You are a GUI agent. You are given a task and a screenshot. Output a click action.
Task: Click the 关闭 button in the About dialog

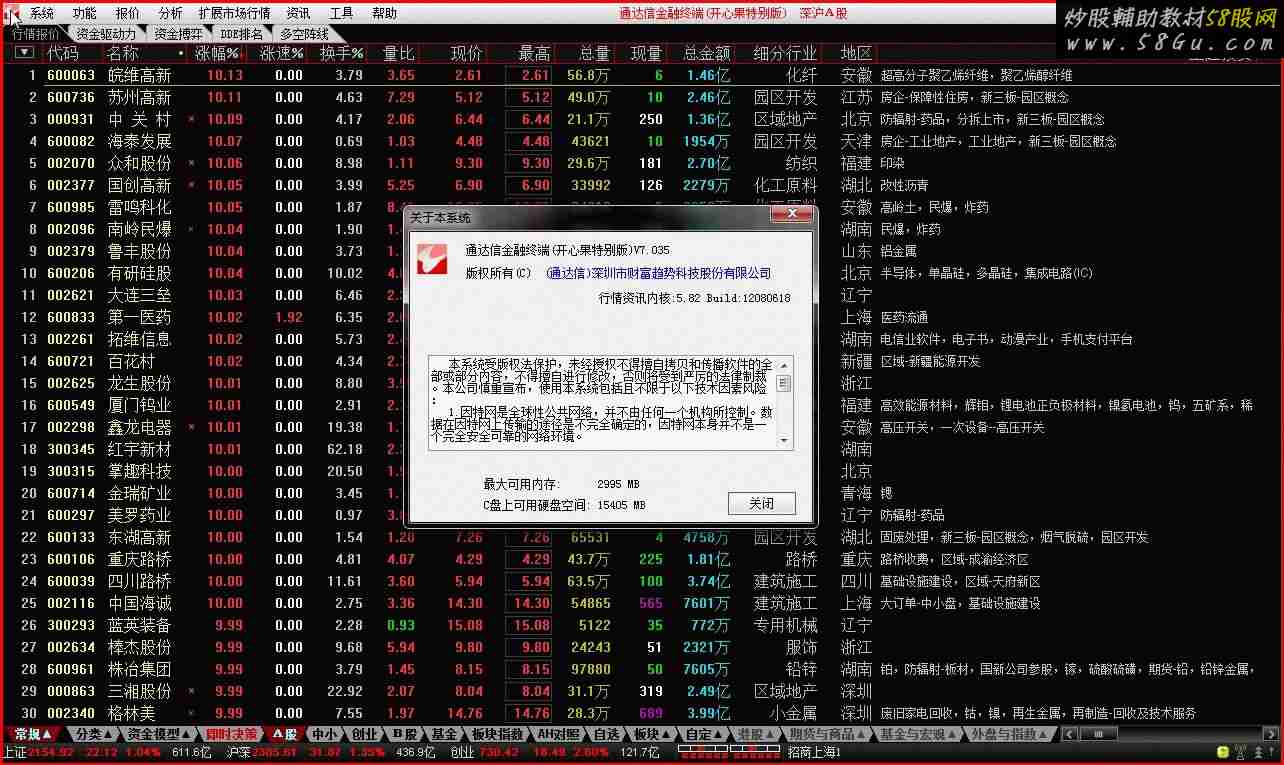tap(762, 503)
